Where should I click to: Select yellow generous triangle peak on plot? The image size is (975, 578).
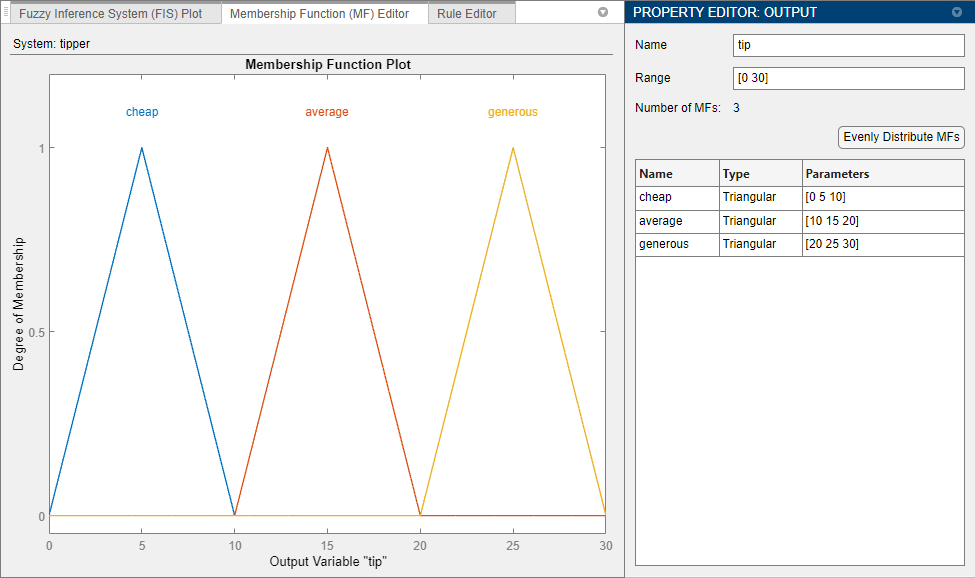513,149
